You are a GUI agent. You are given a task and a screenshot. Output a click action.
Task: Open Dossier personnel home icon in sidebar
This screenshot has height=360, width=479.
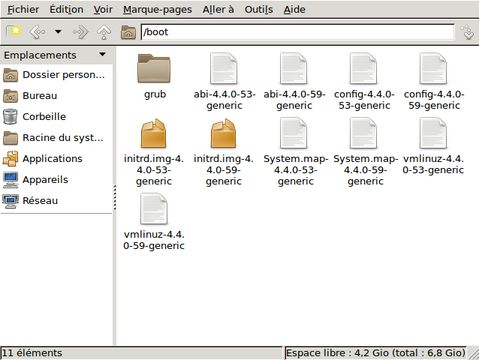pyautogui.click(x=10, y=75)
